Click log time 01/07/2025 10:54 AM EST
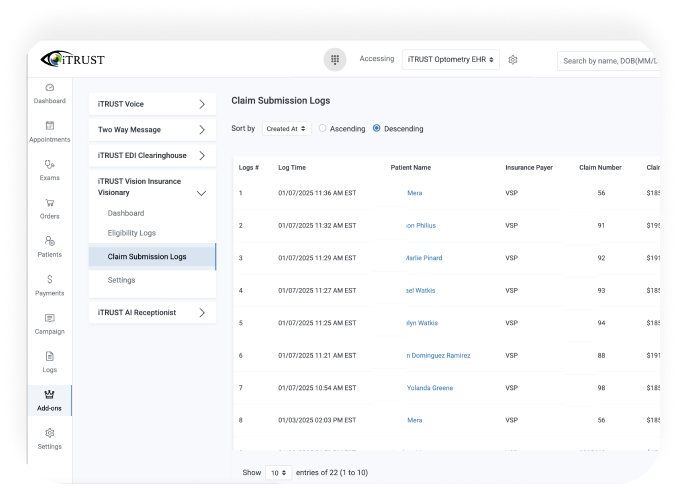The width and height of the screenshot is (680, 490). (317, 388)
